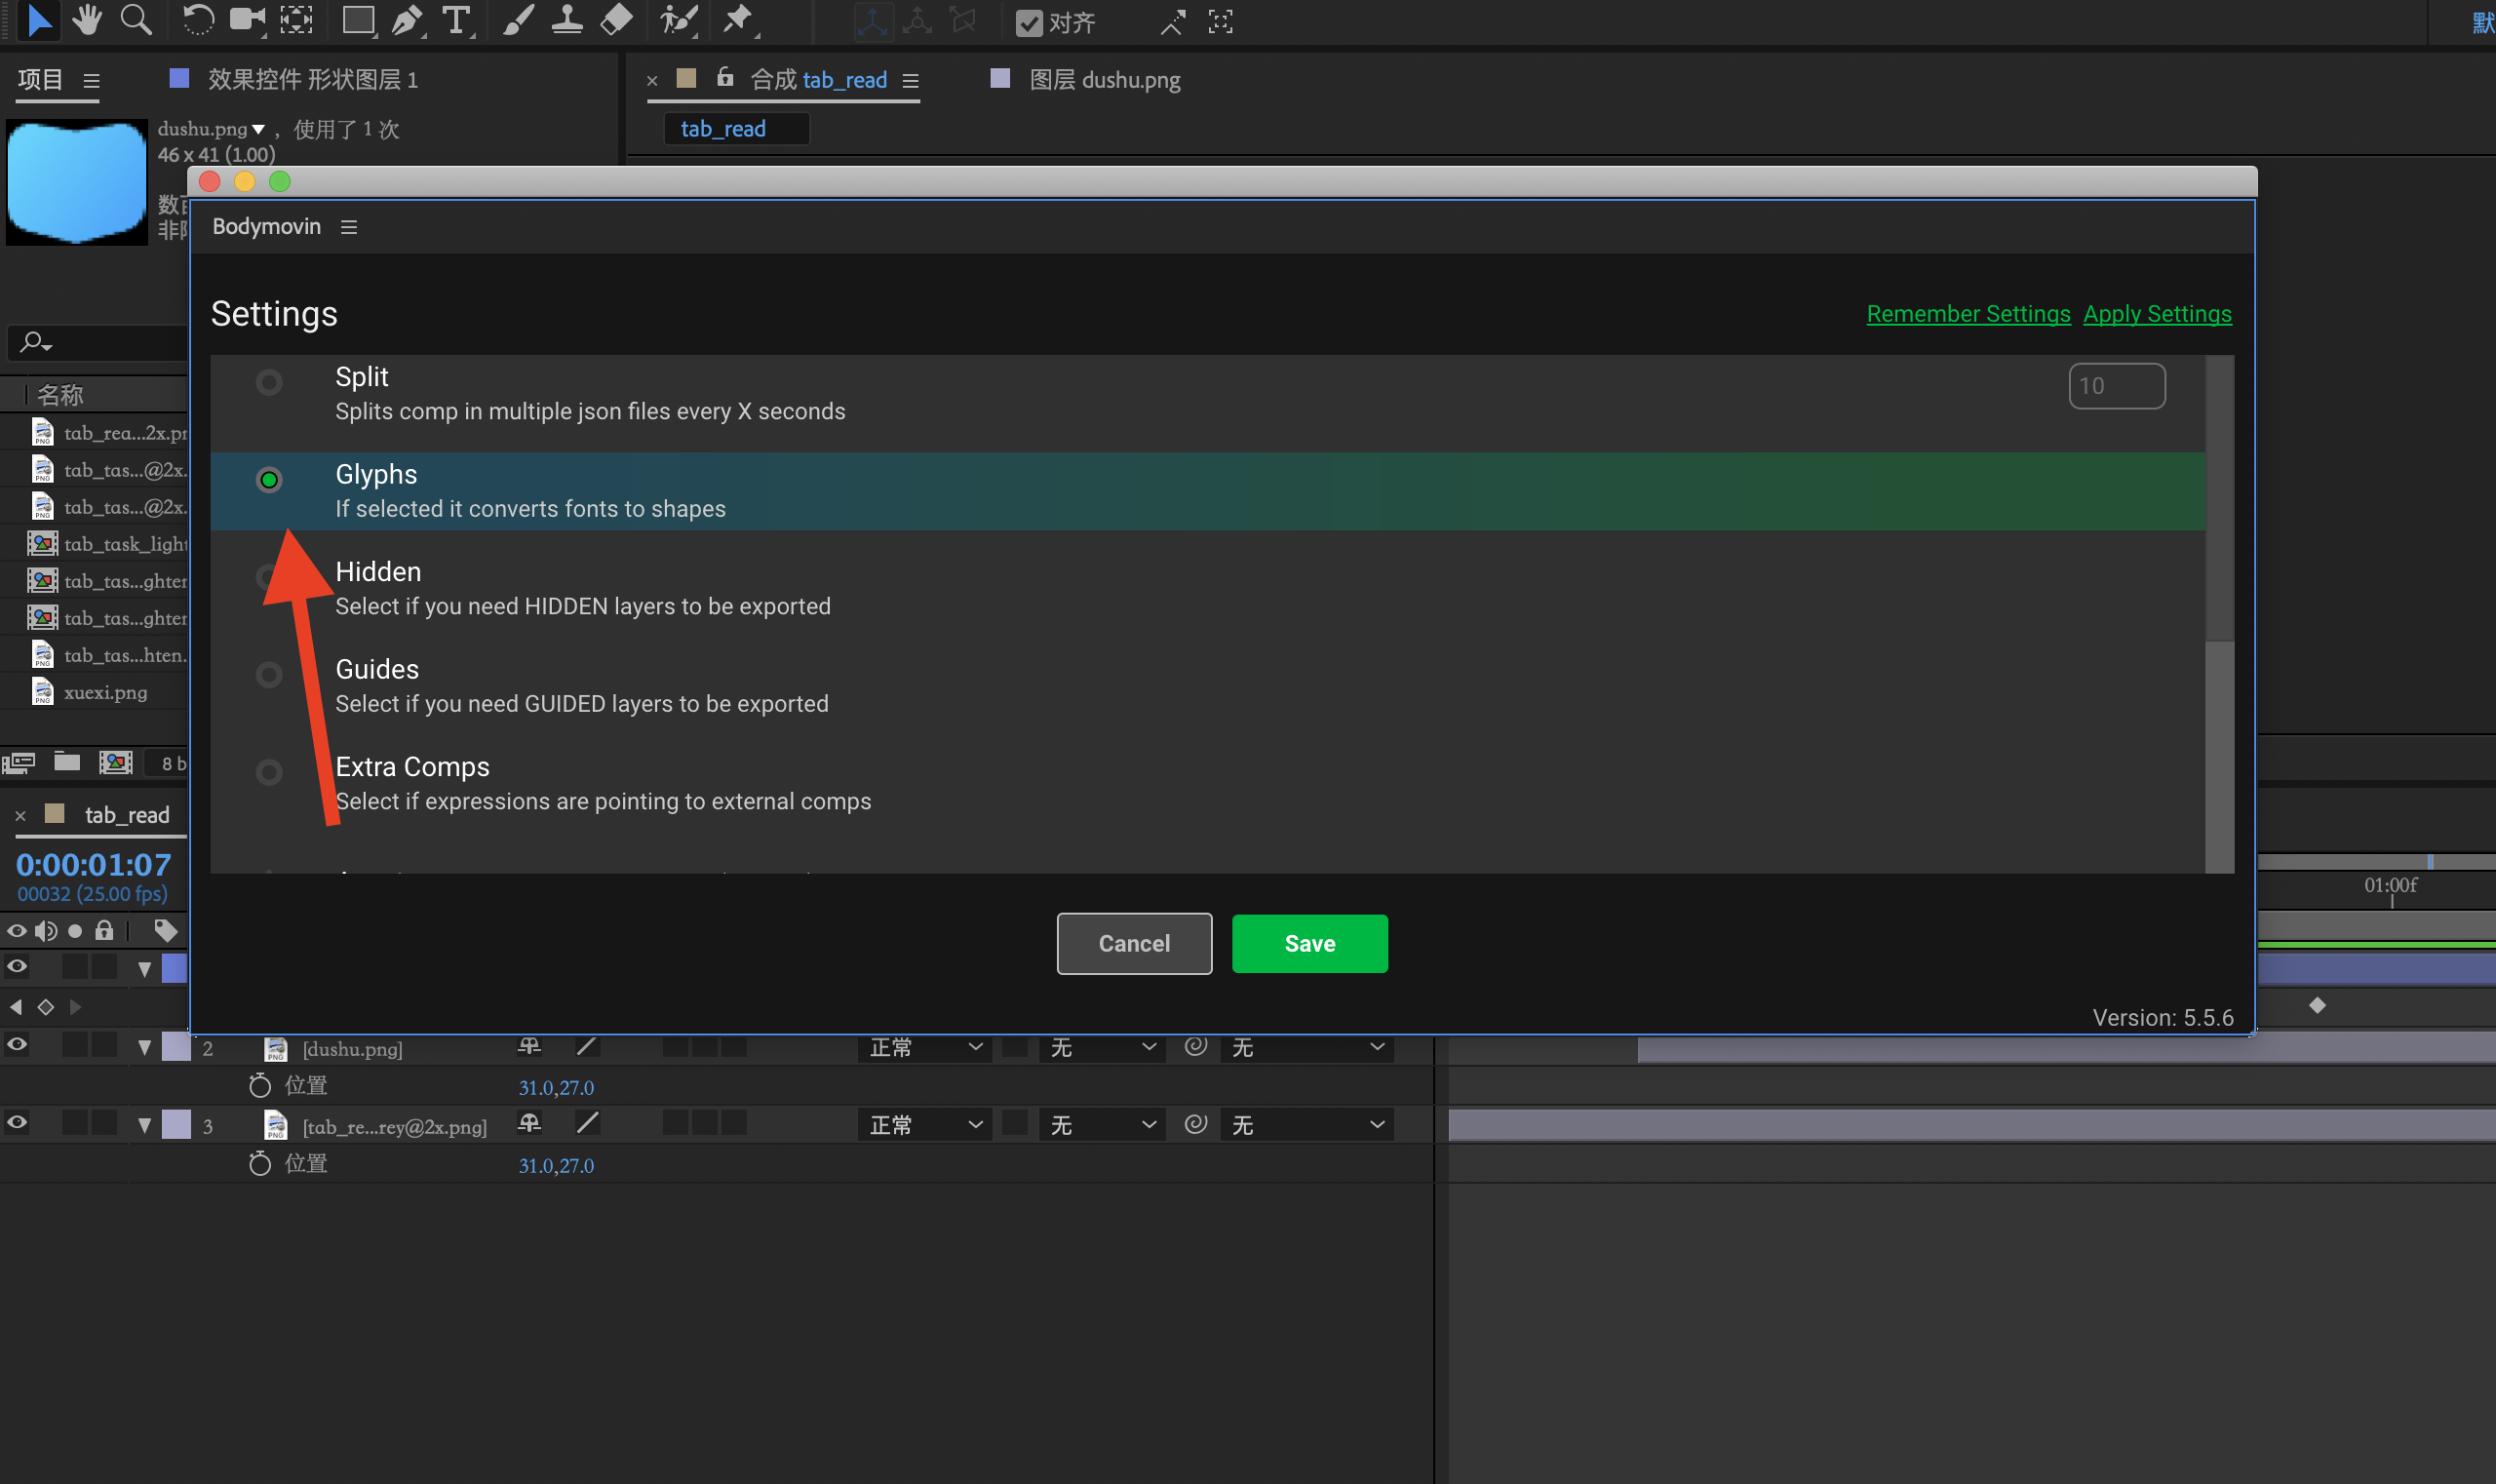Screen dimensions: 2496x1484
Task: Click the label tag column icon
Action: [166, 931]
